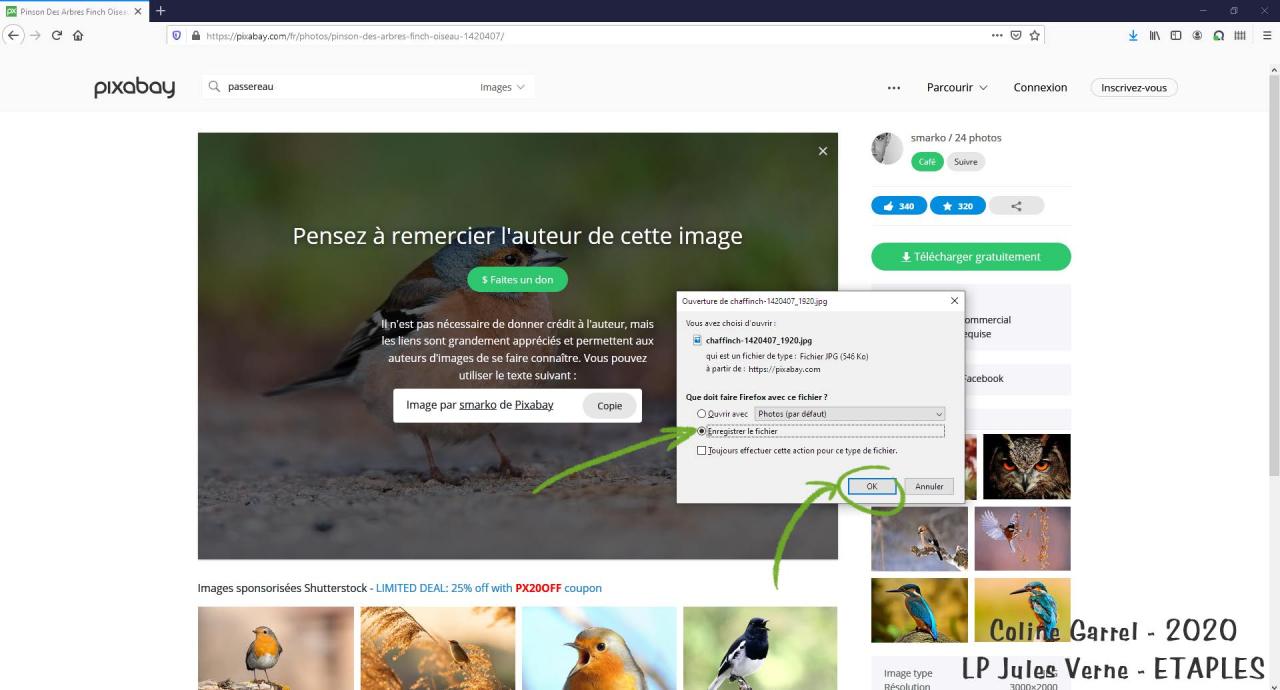Select Enregistrer le fichier radio button

[702, 431]
